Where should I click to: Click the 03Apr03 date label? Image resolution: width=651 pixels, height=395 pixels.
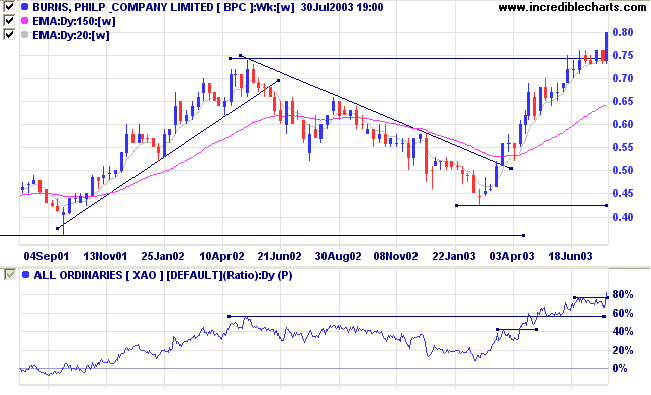pyautogui.click(x=512, y=256)
